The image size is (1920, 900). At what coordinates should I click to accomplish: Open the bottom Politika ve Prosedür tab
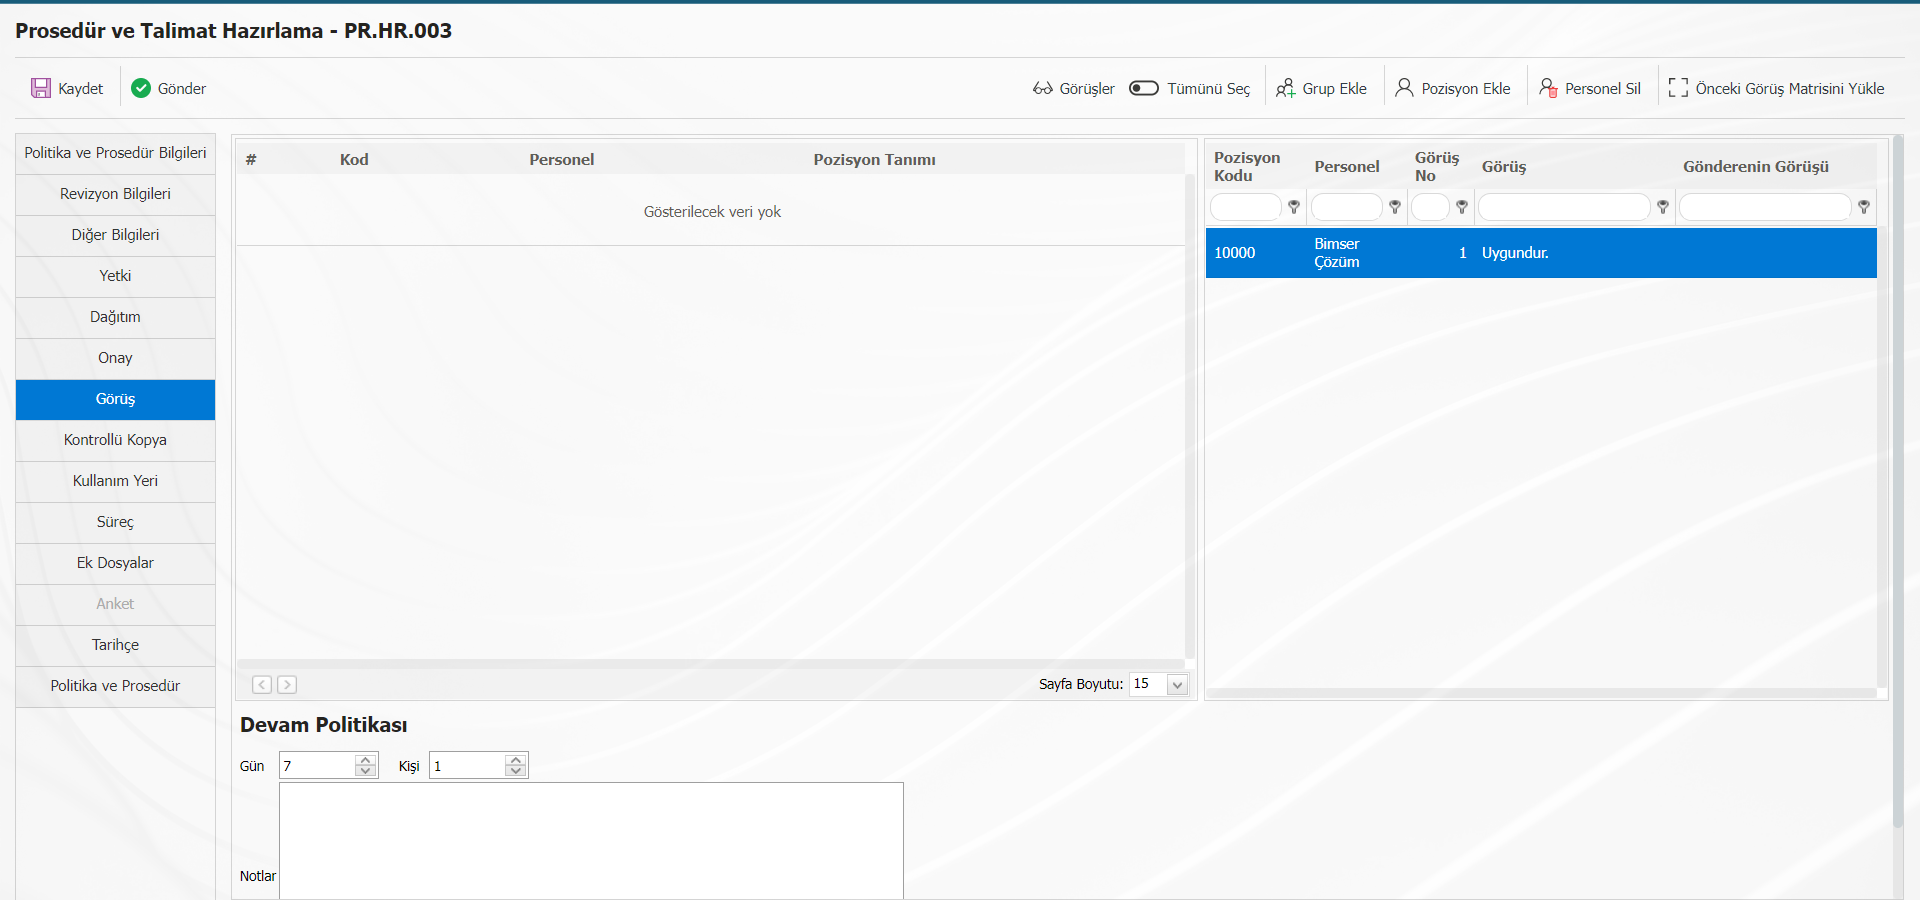115,686
